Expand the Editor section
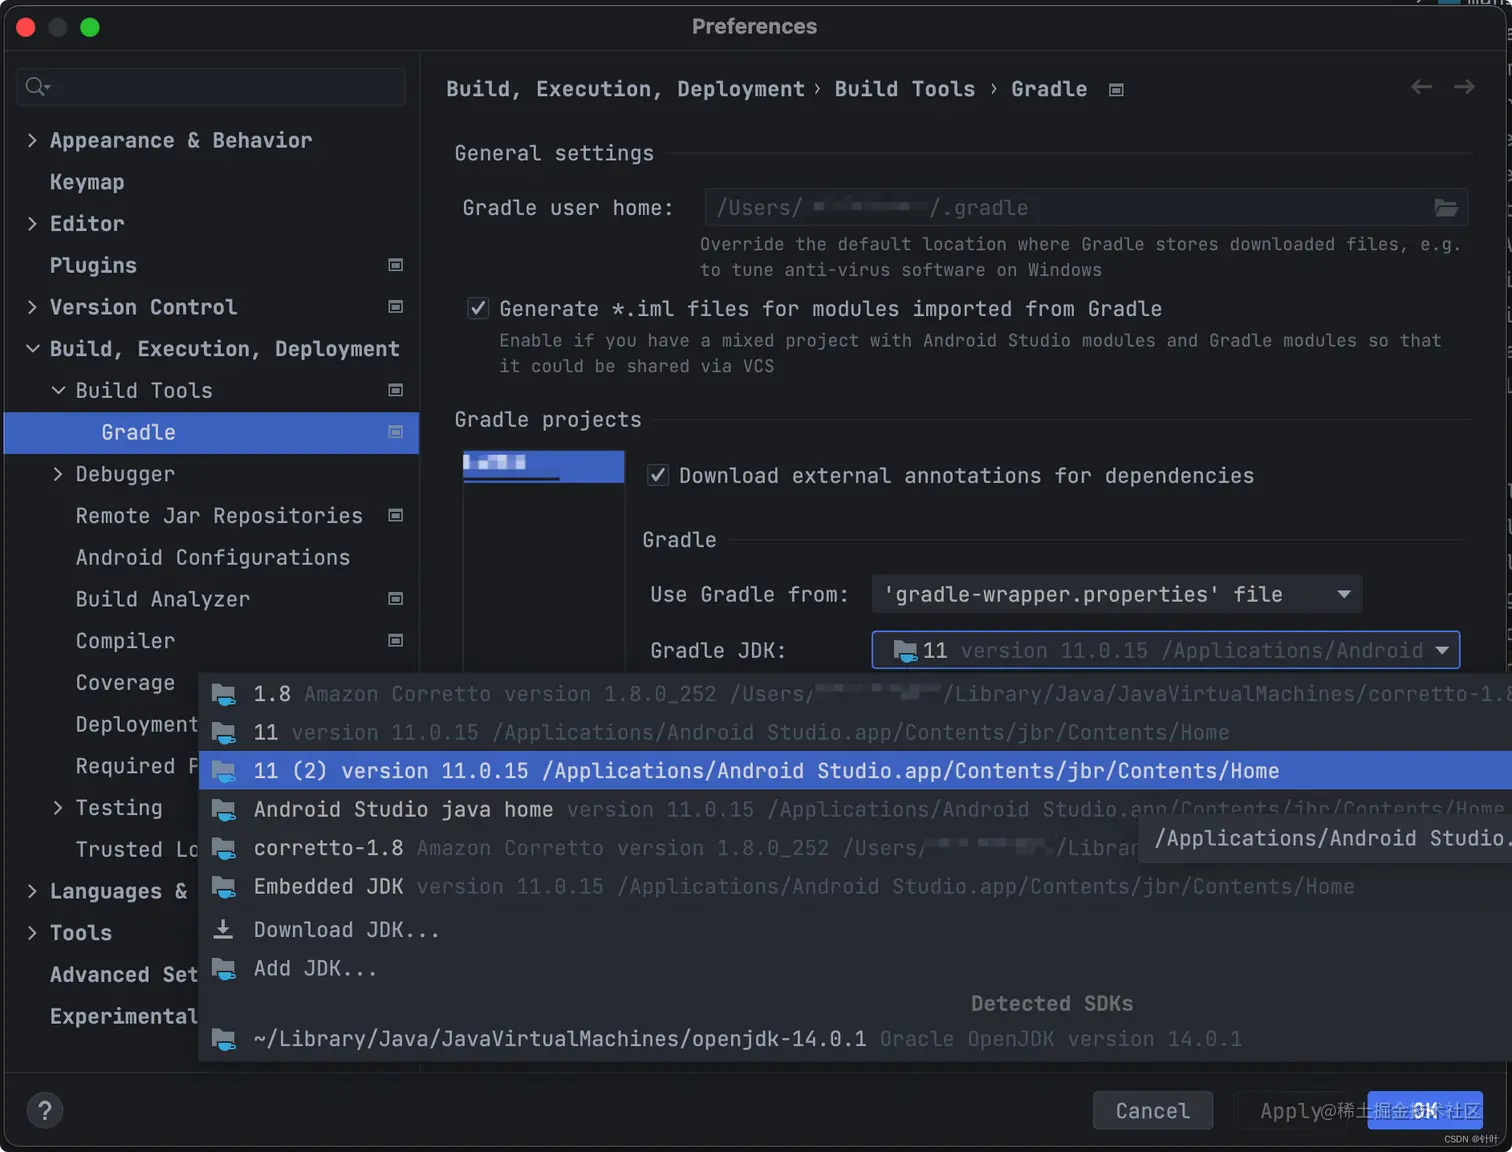1512x1152 pixels. click(32, 224)
